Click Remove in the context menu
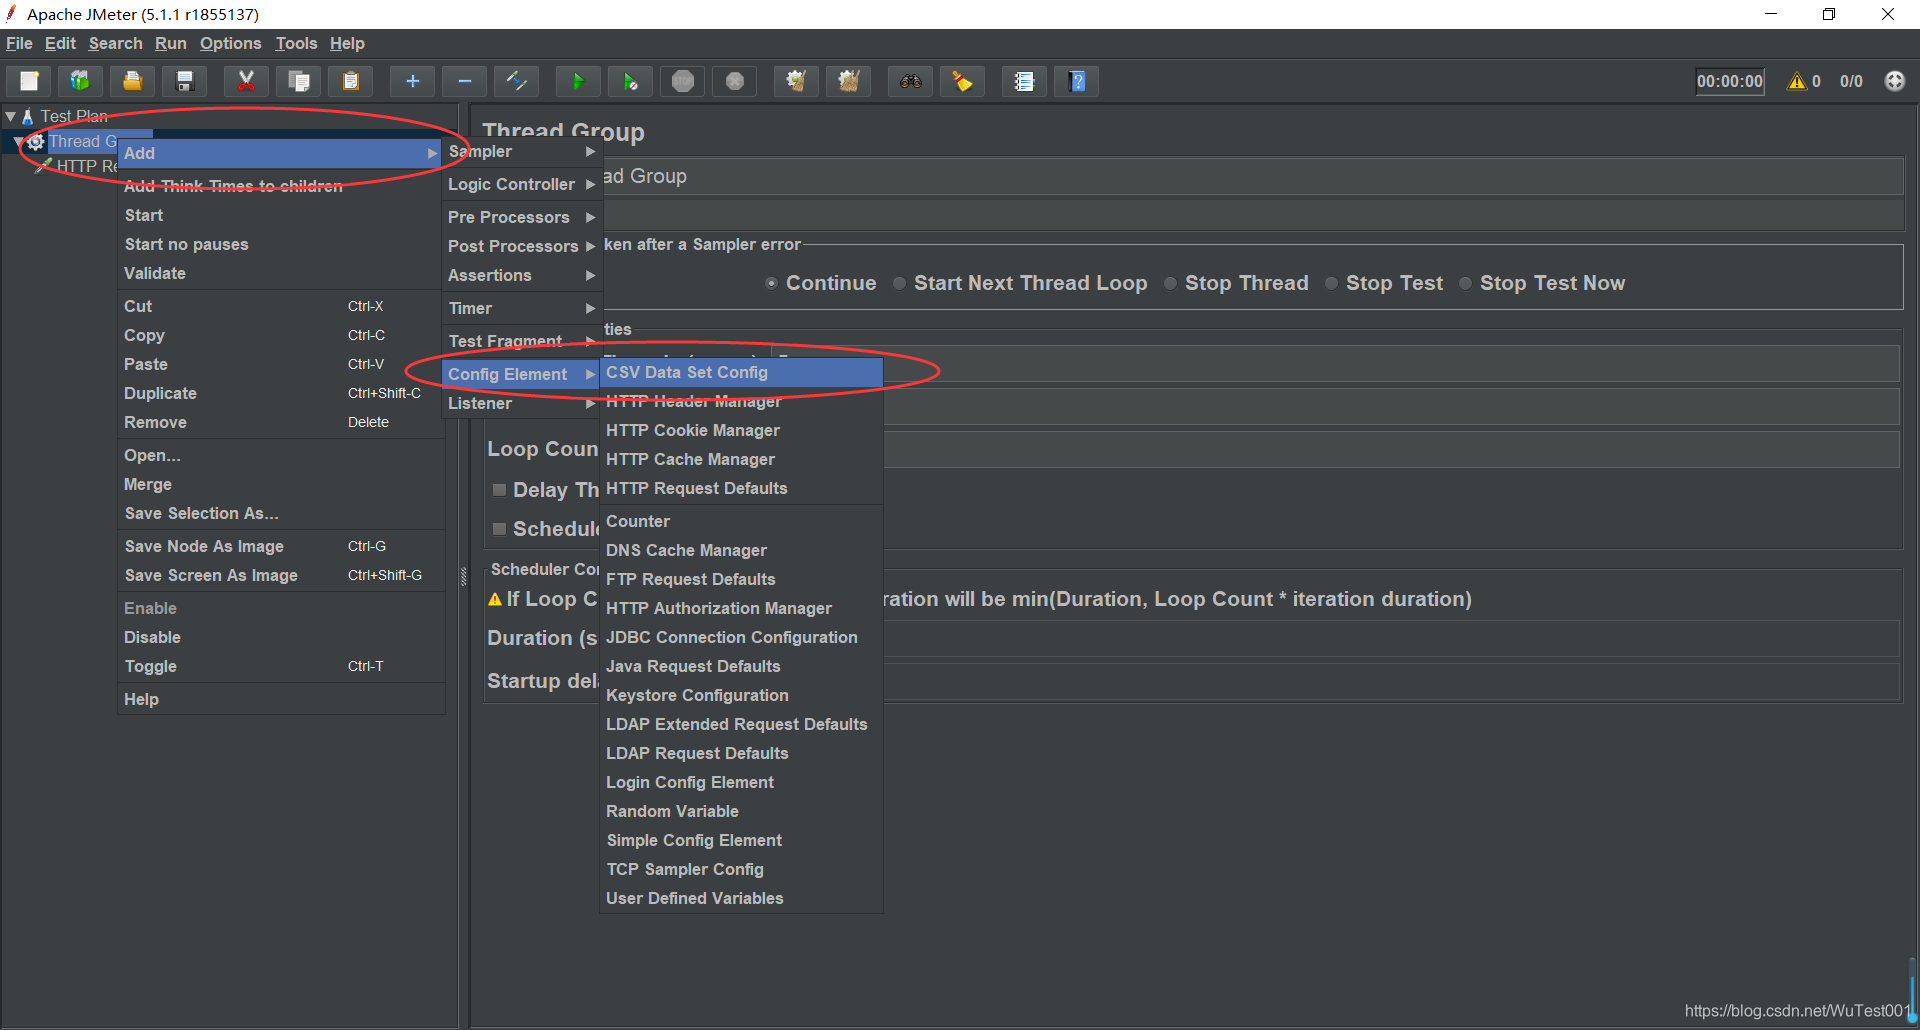This screenshot has height=1030, width=1920. click(x=281, y=422)
